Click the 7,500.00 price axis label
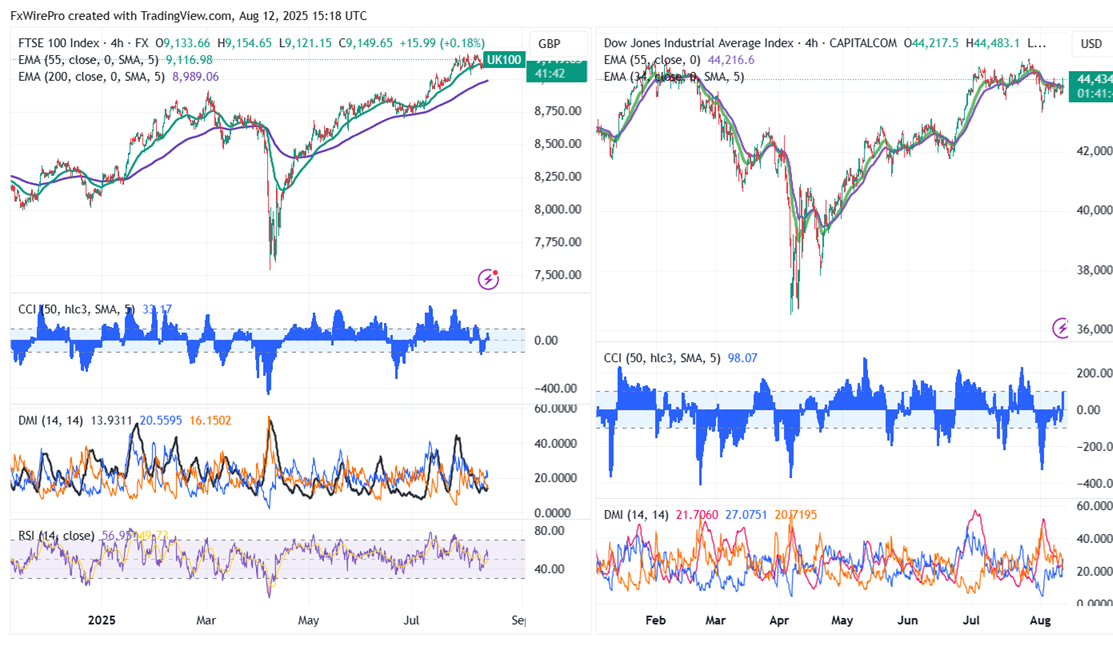The height and width of the screenshot is (648, 1113). pyautogui.click(x=558, y=275)
